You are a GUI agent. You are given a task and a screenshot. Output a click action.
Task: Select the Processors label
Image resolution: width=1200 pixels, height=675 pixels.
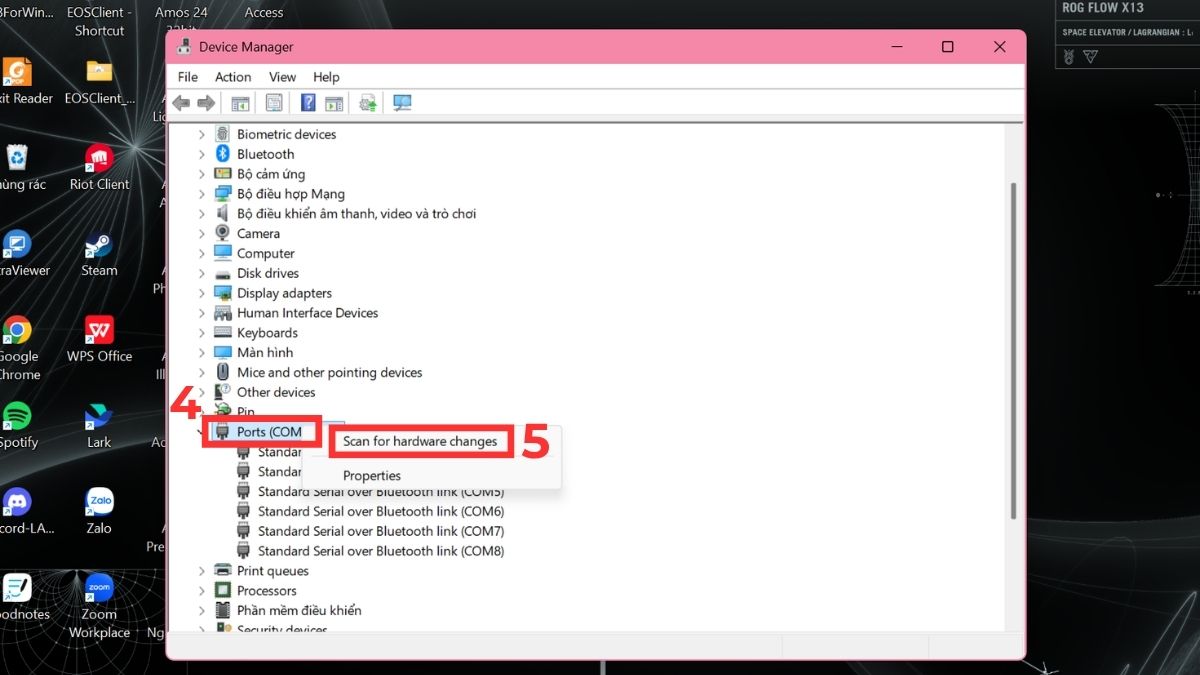click(267, 591)
